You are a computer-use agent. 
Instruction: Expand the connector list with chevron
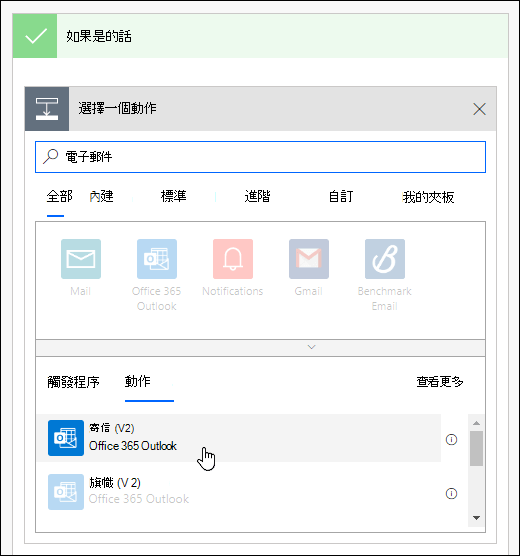311,347
